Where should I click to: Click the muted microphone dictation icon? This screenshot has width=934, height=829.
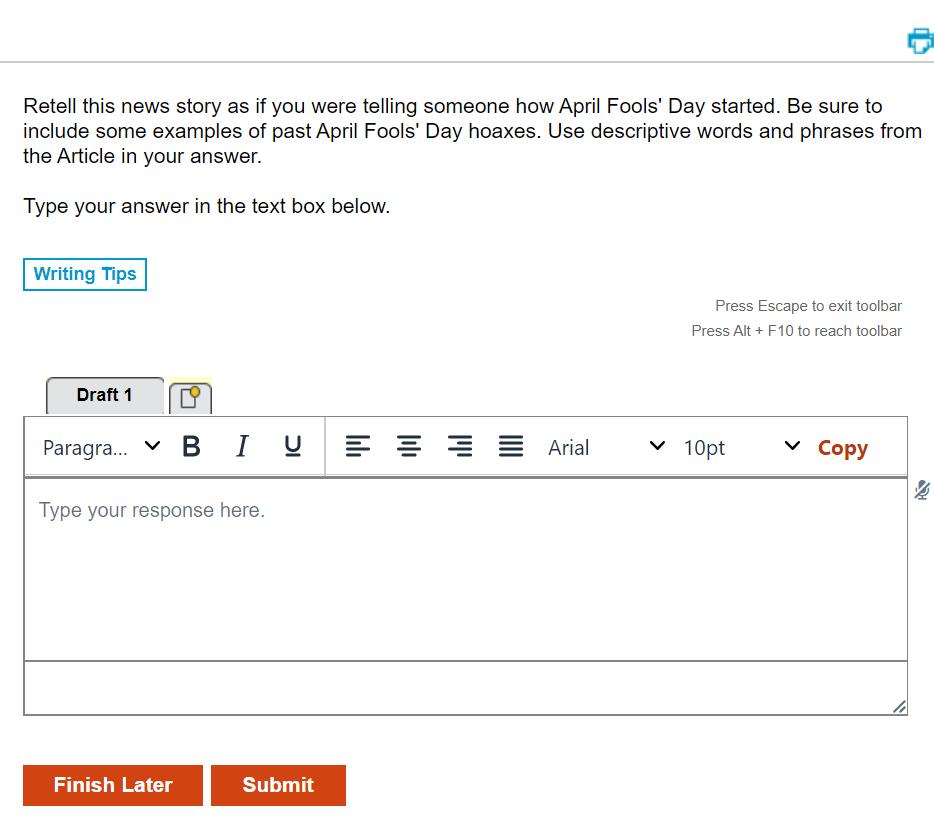(921, 490)
